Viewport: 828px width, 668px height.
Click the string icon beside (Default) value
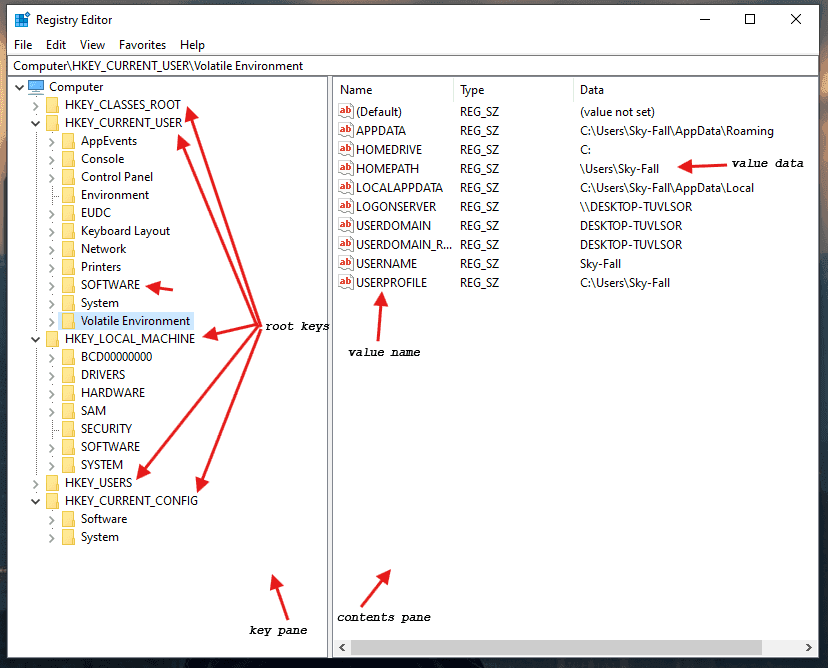point(345,111)
